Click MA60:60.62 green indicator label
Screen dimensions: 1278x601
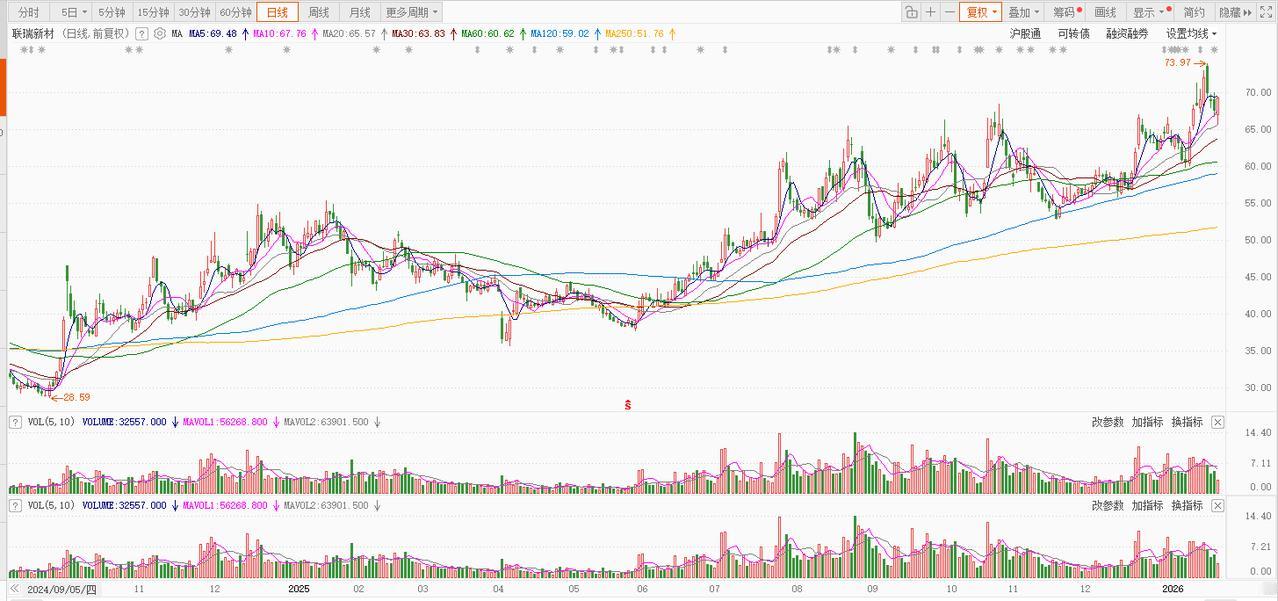pyautogui.click(x=487, y=33)
